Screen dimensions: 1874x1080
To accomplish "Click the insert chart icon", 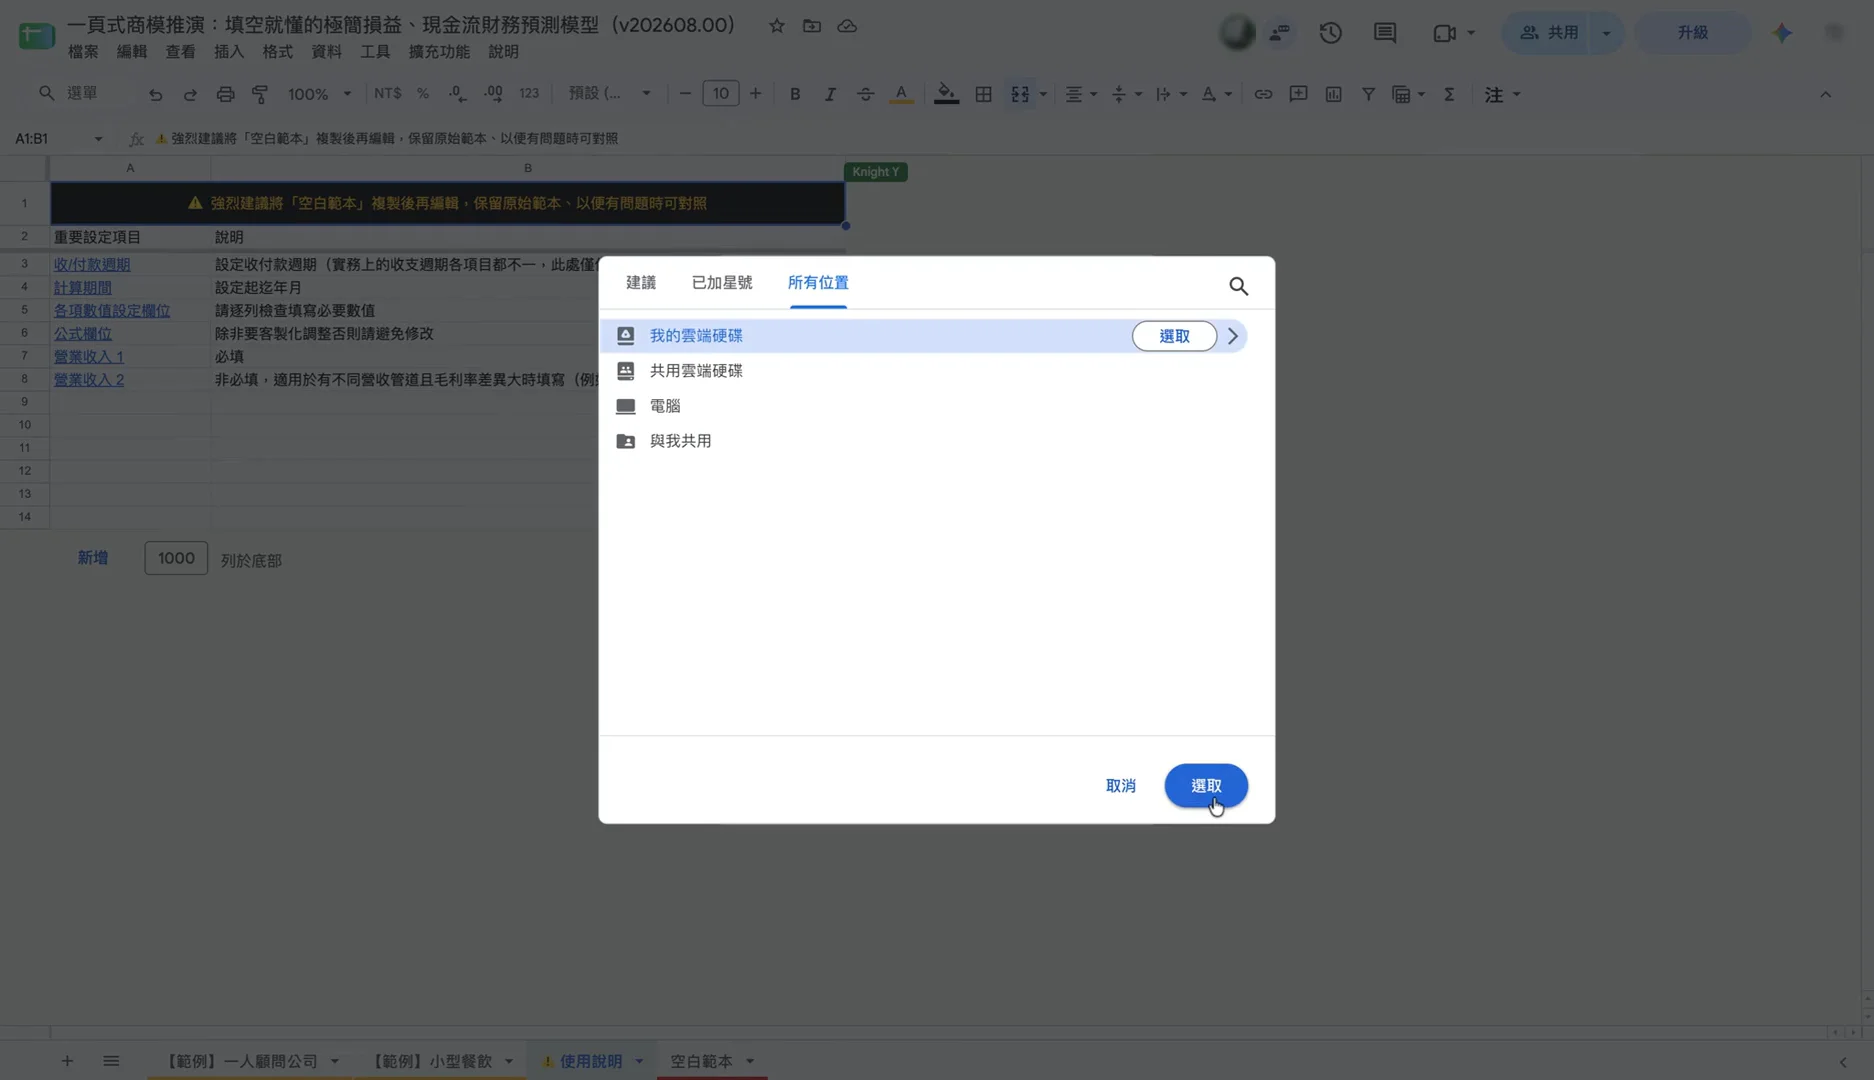I will 1333,94.
